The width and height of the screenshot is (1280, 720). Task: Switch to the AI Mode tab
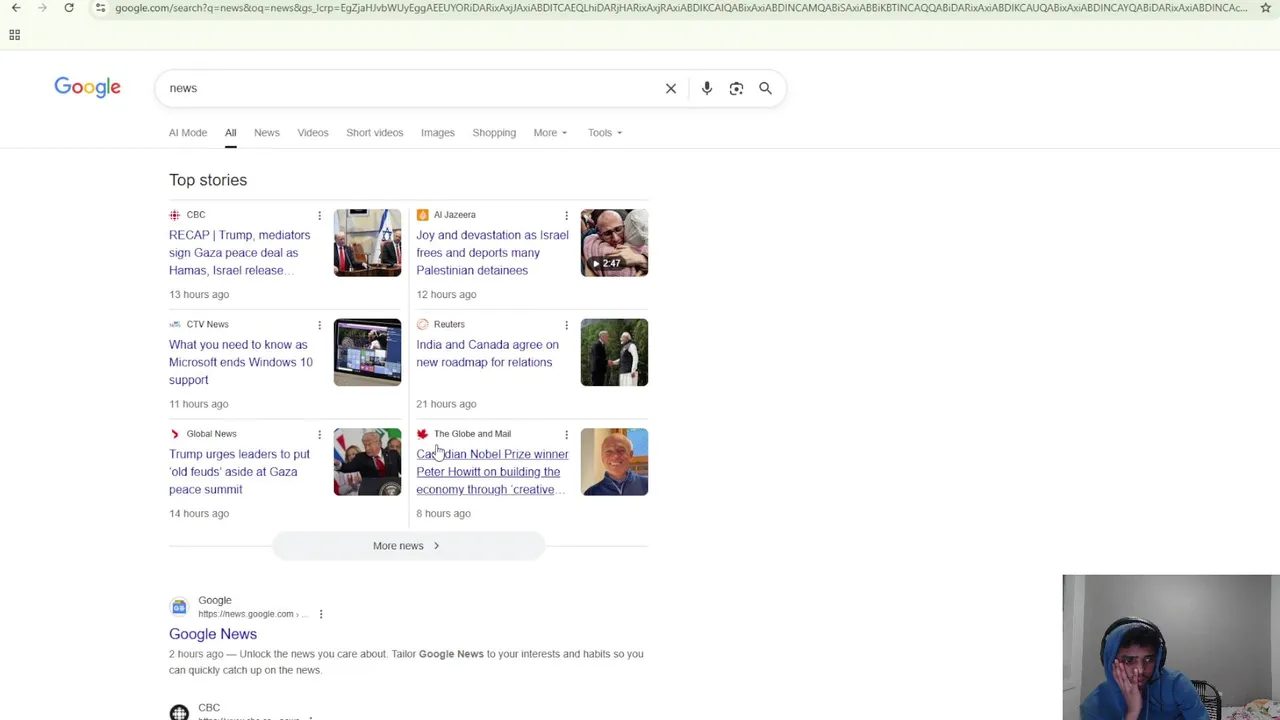[188, 132]
